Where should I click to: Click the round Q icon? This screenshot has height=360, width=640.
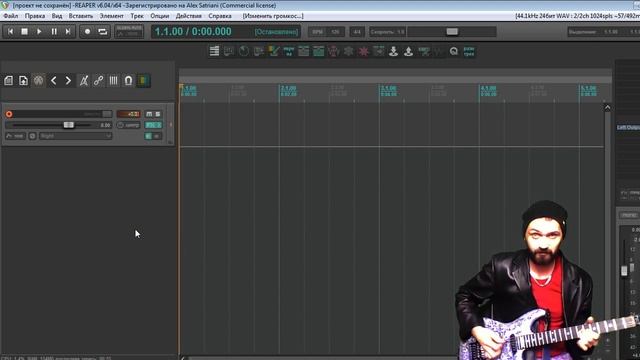454,51
